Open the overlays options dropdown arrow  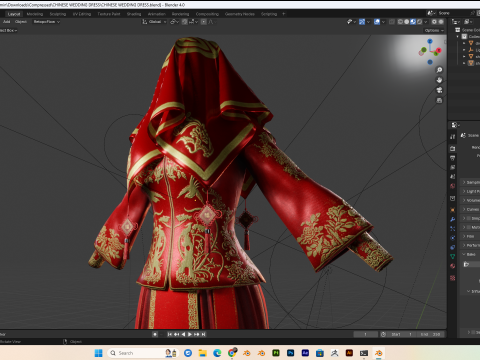pyautogui.click(x=383, y=22)
